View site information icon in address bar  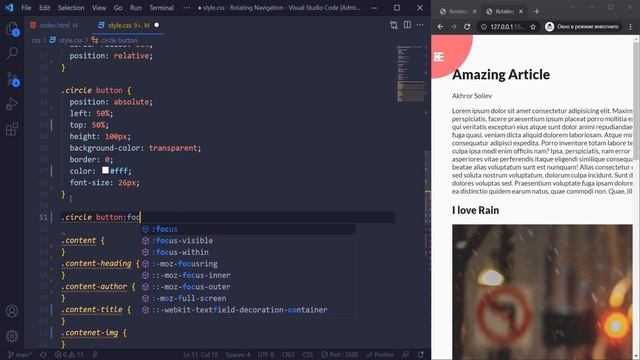[x=484, y=27]
